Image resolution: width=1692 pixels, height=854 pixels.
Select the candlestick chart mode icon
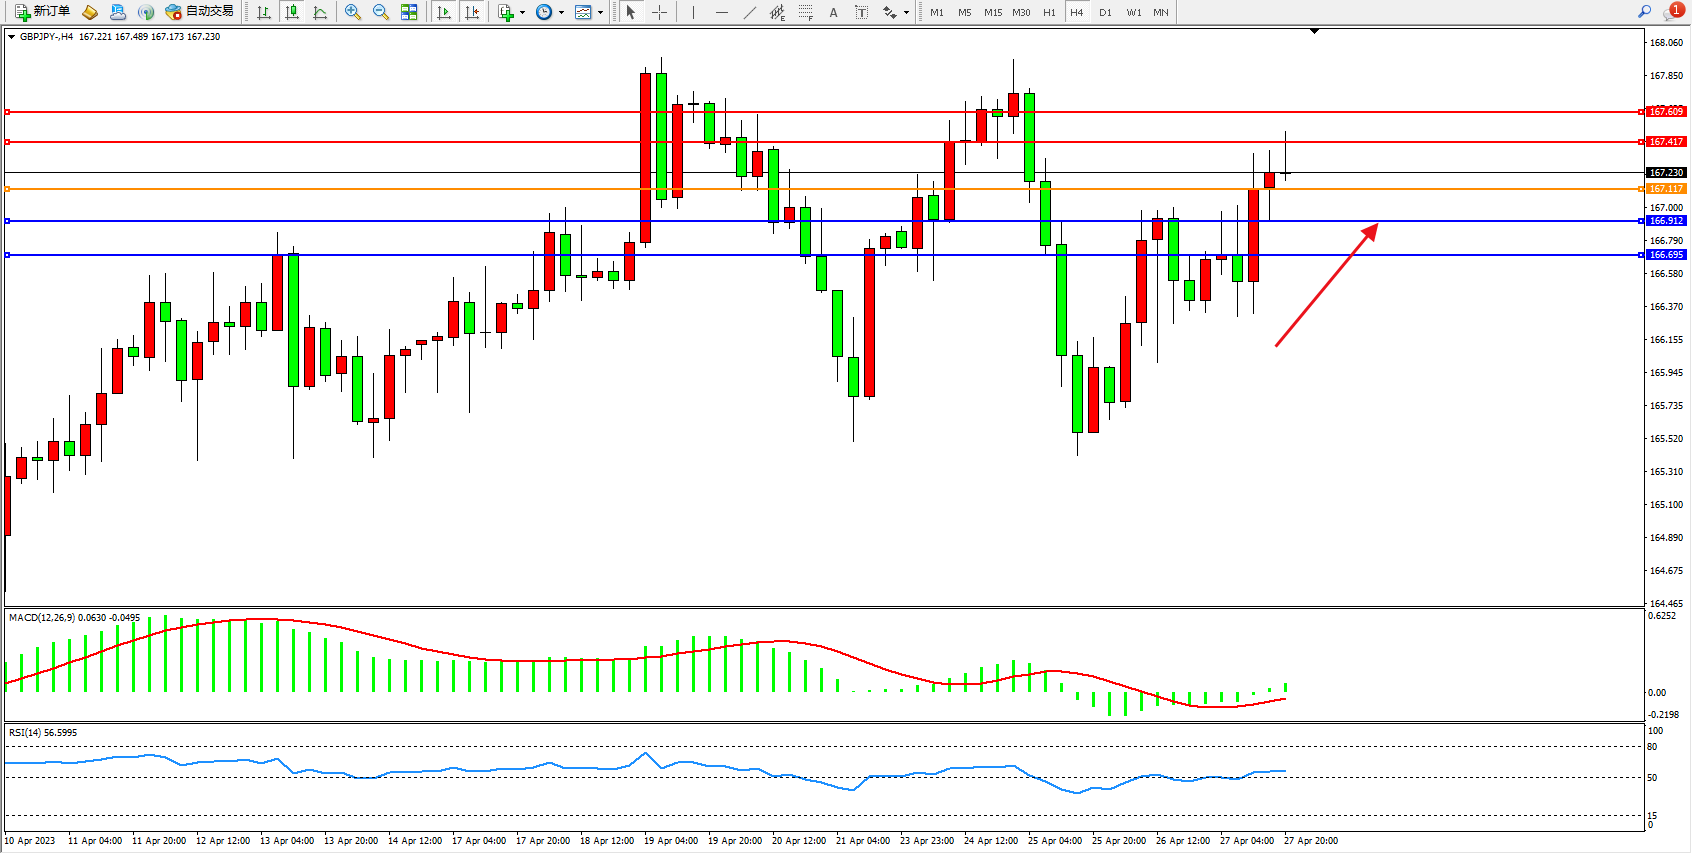tap(292, 12)
